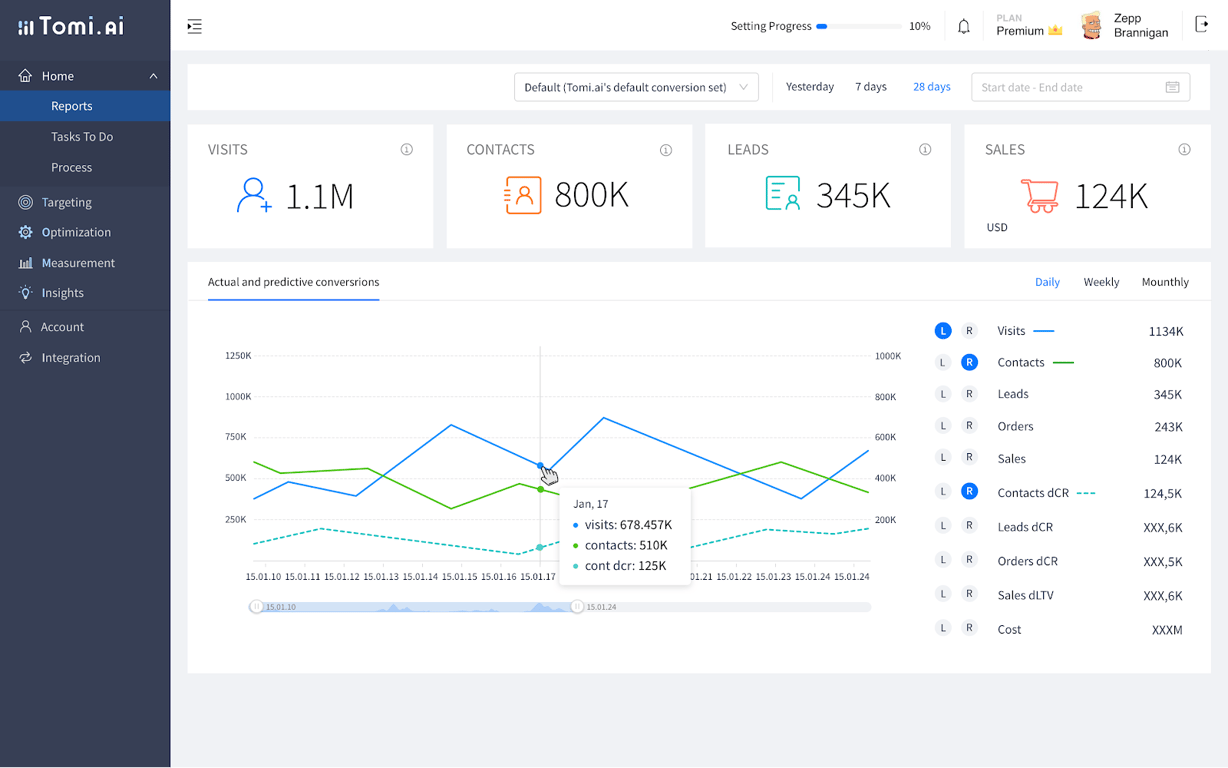Toggle the L axis button for Visits
Viewport: 1228px width, 768px height.
click(942, 331)
